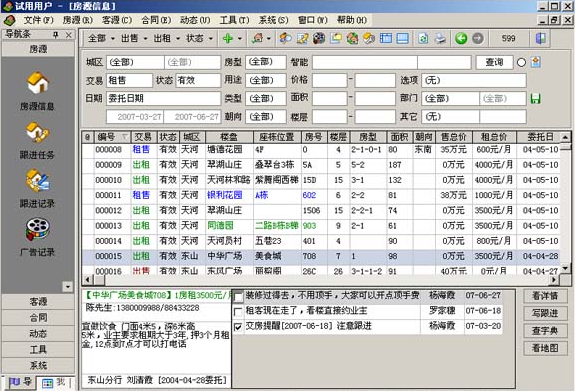Click the green save filter disk icon
This screenshot has height=391, width=575.
click(535, 98)
